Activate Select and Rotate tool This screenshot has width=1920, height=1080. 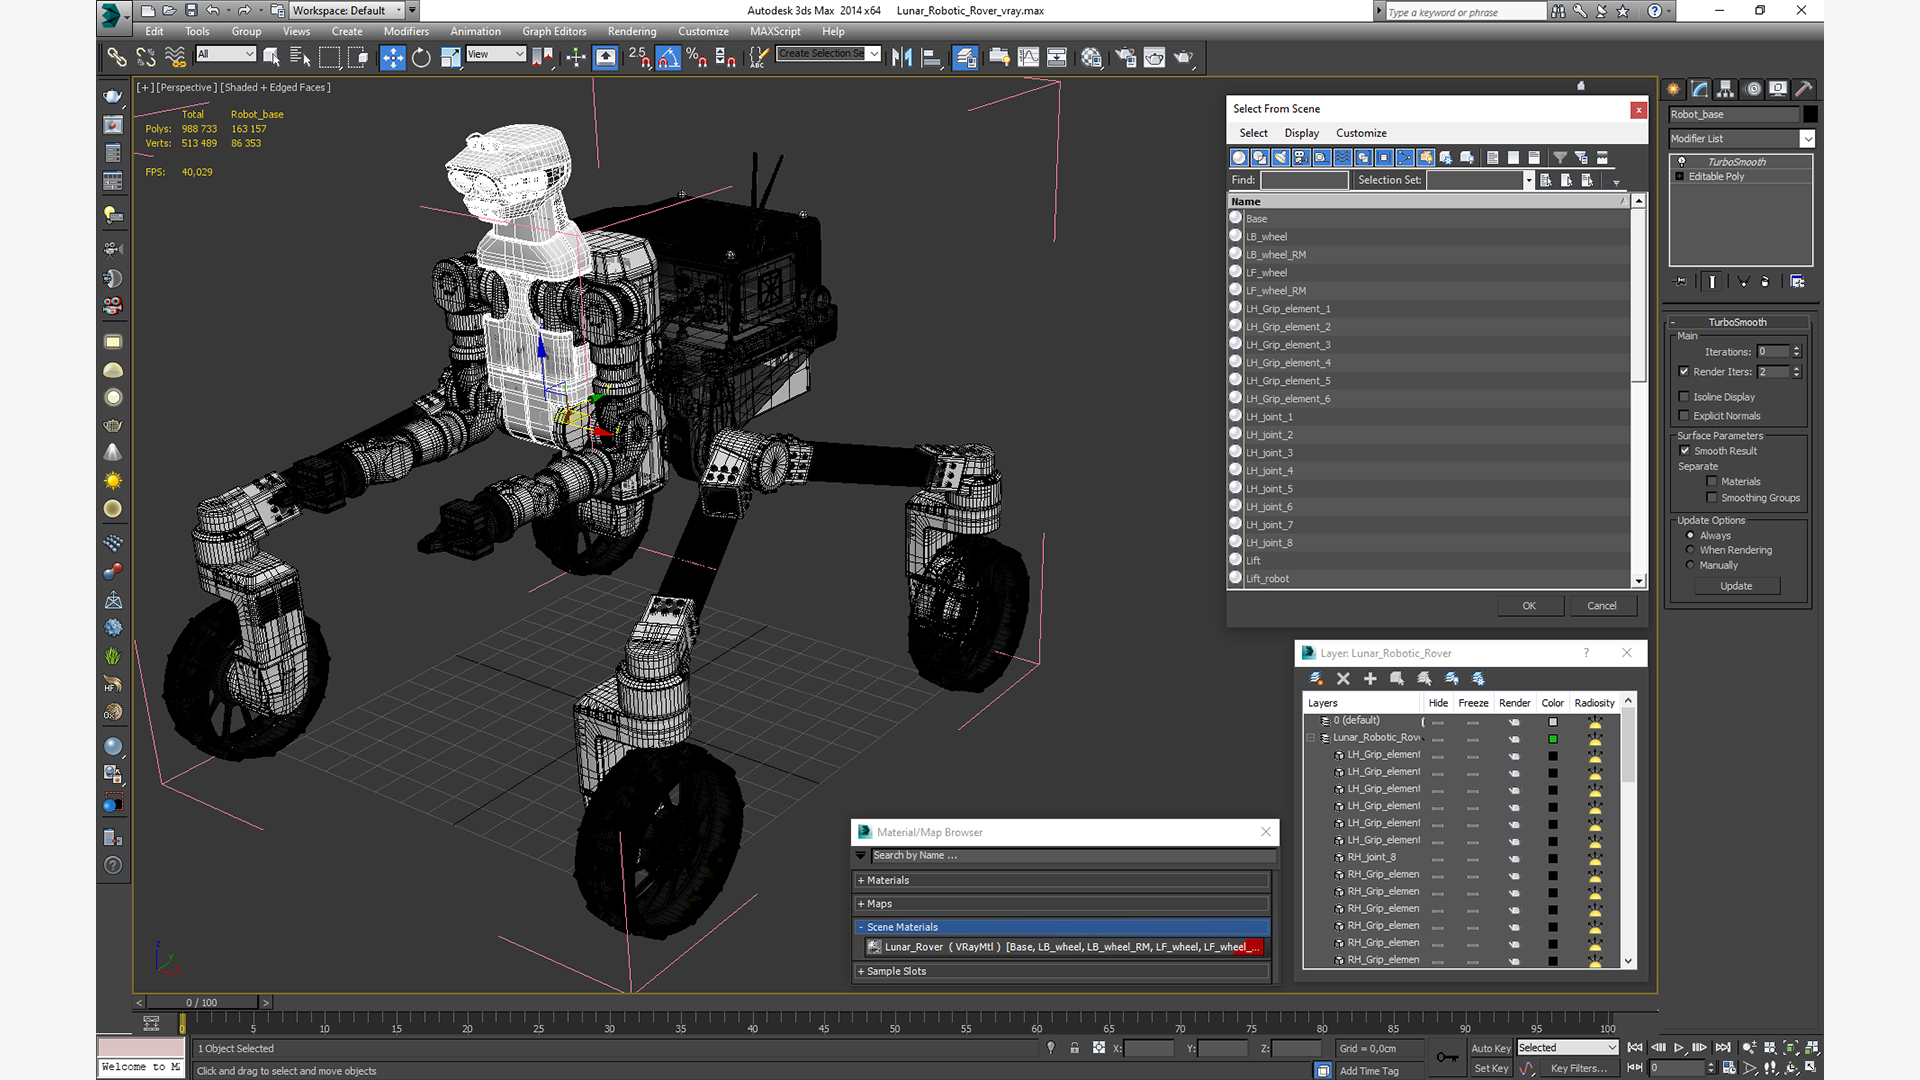point(422,57)
